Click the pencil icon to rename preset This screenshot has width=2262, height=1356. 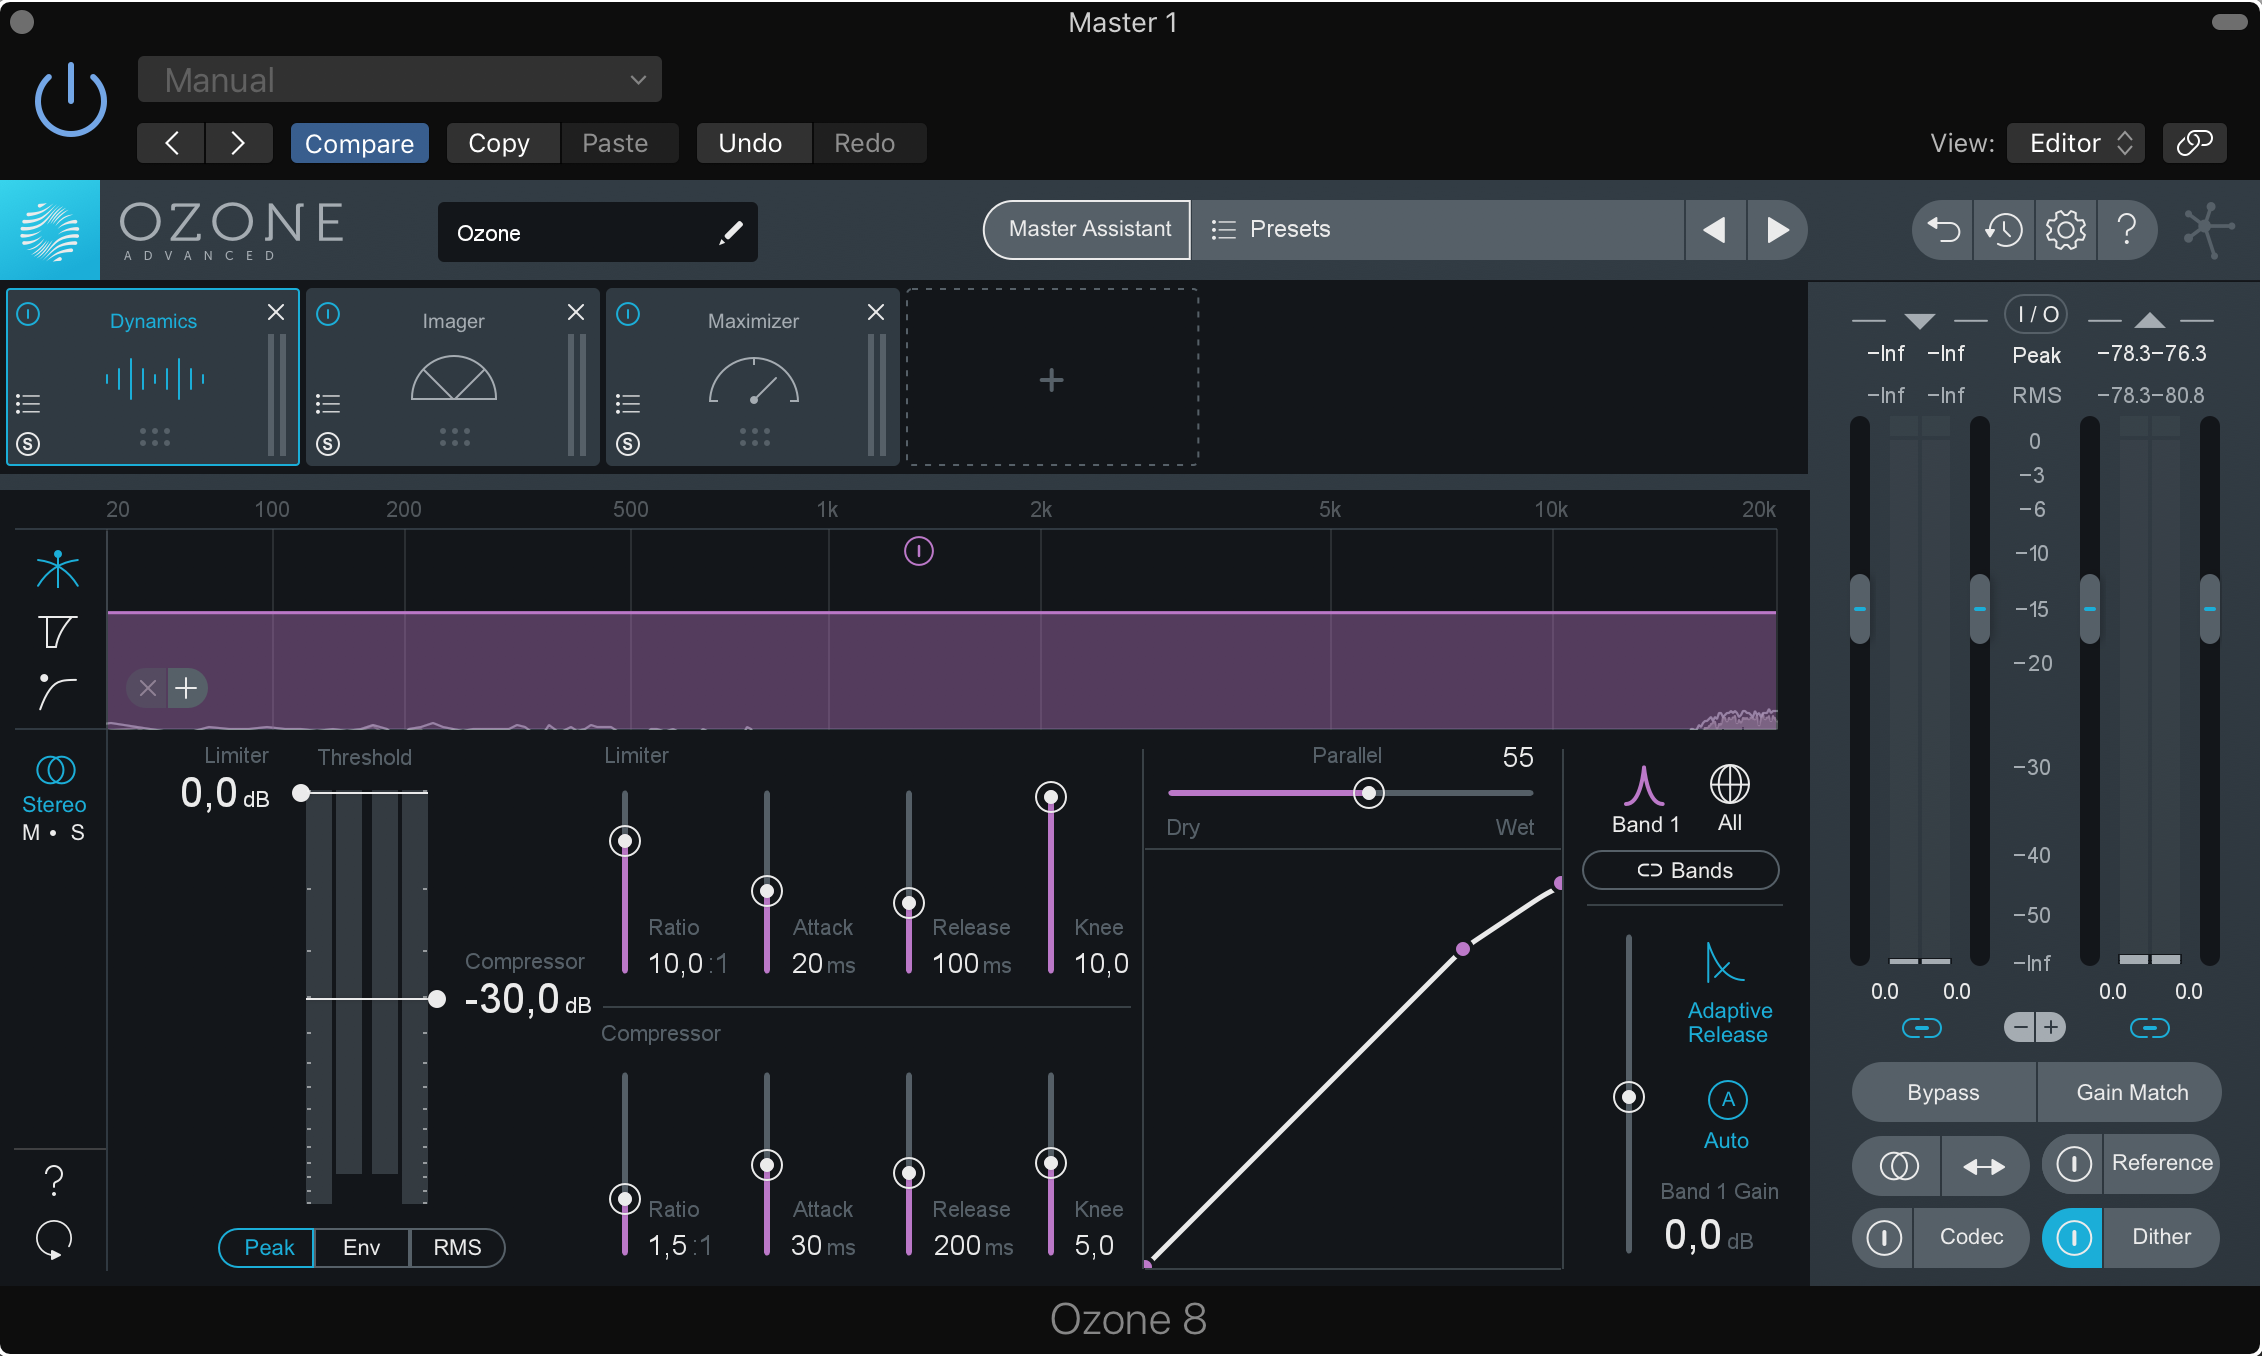click(731, 233)
